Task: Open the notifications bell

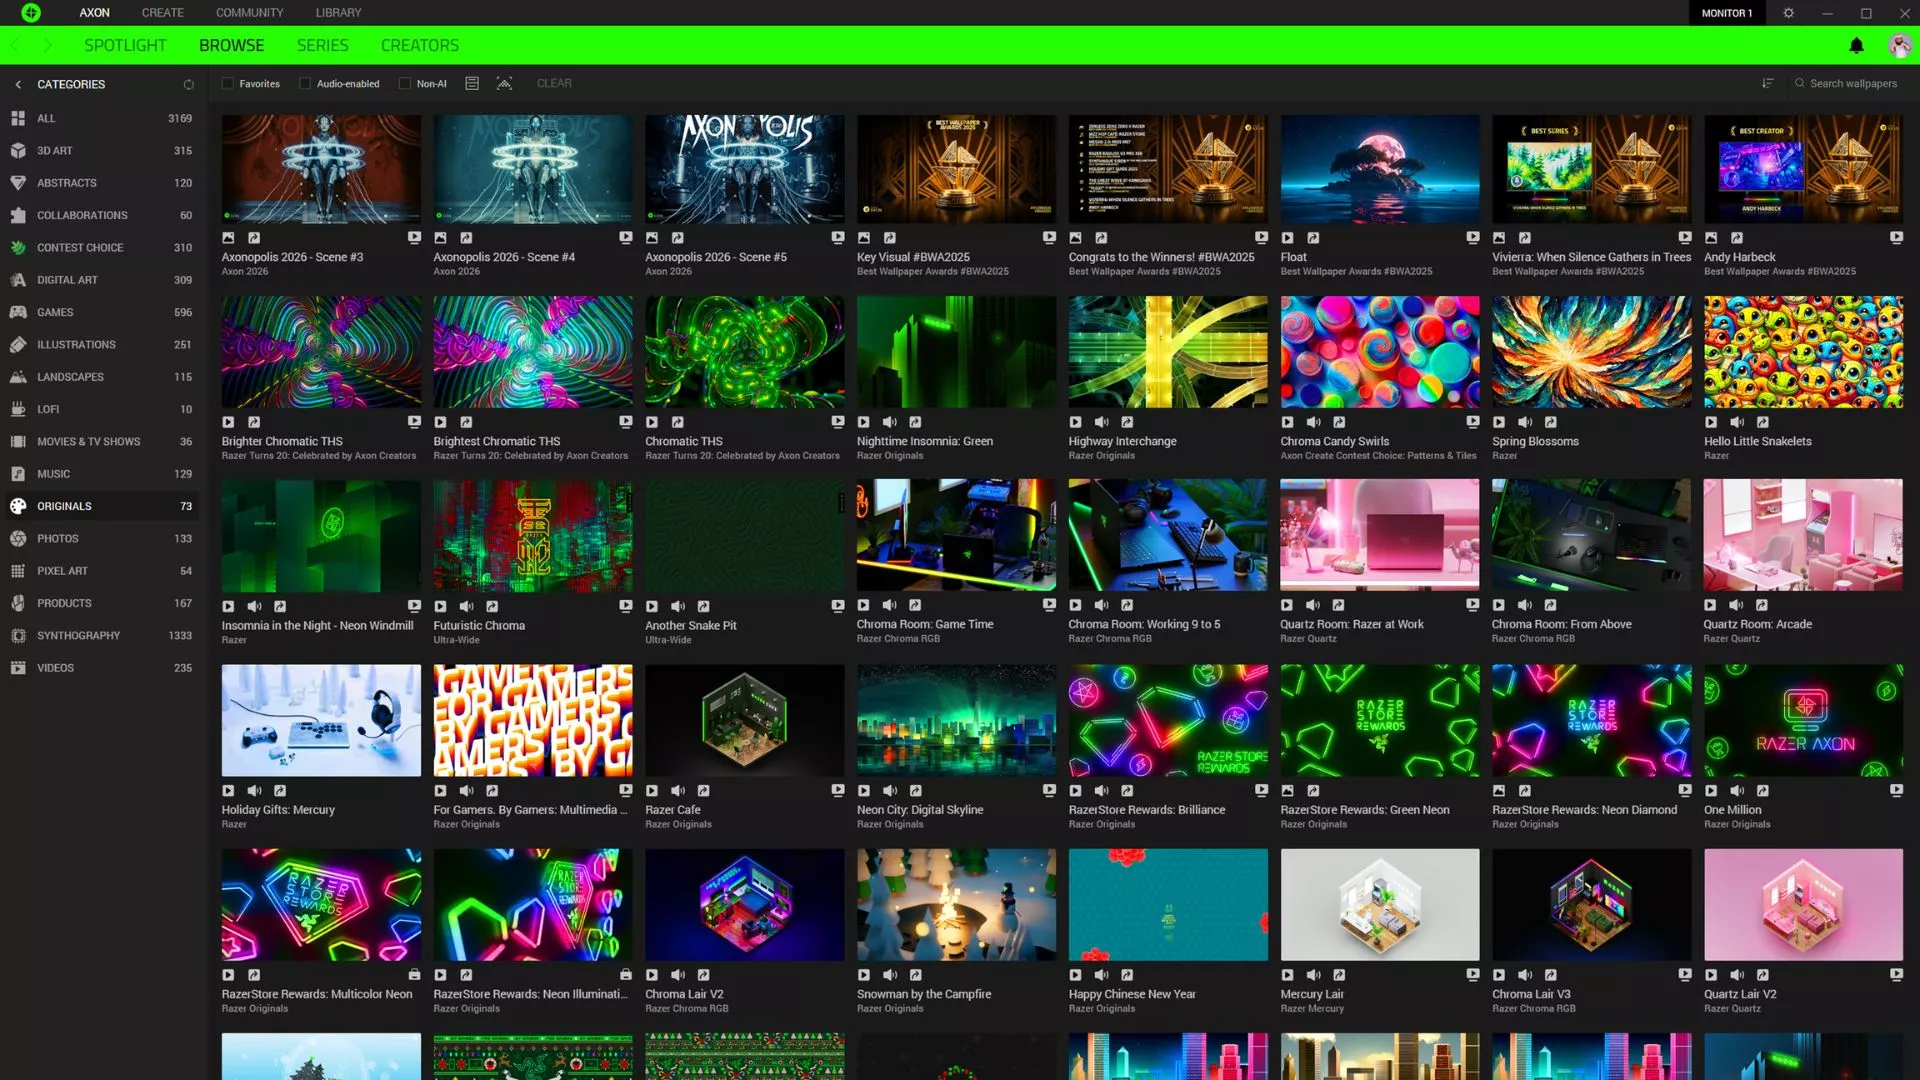Action: 1856,45
